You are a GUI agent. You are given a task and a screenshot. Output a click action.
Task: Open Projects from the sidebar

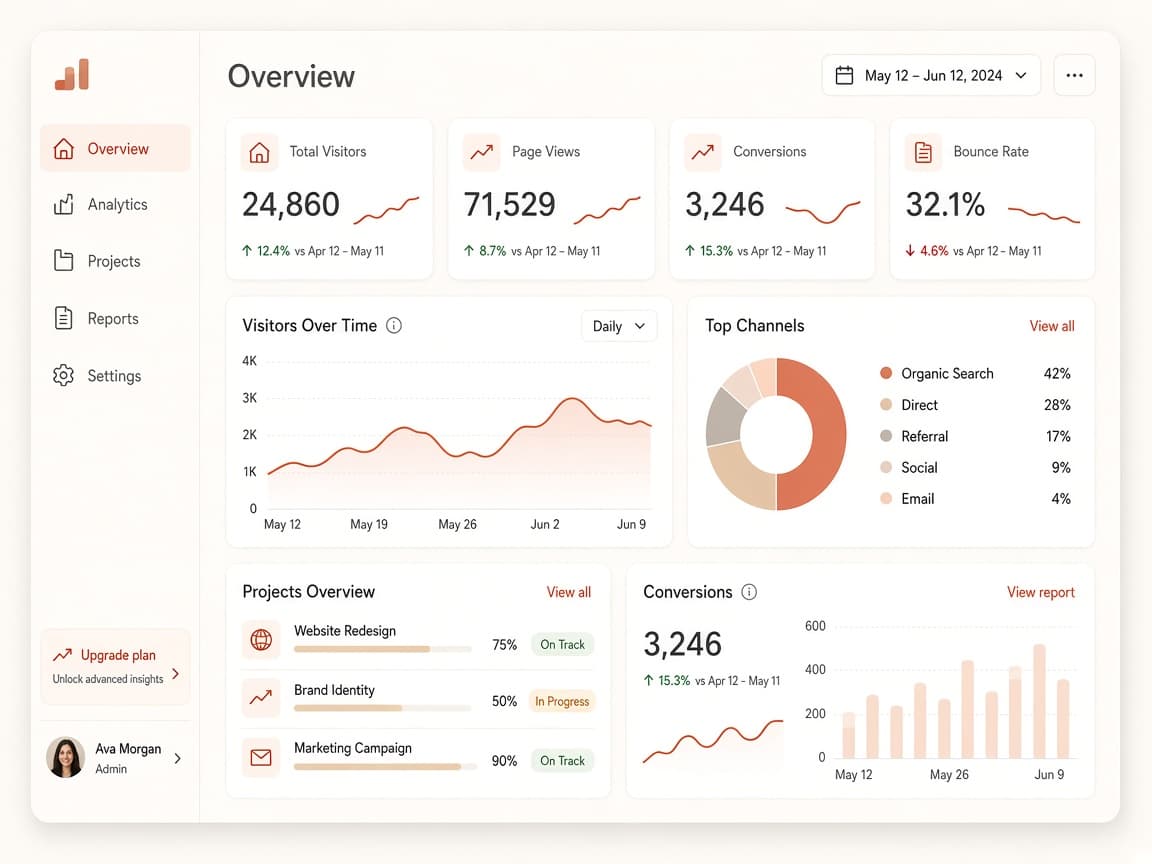115,261
